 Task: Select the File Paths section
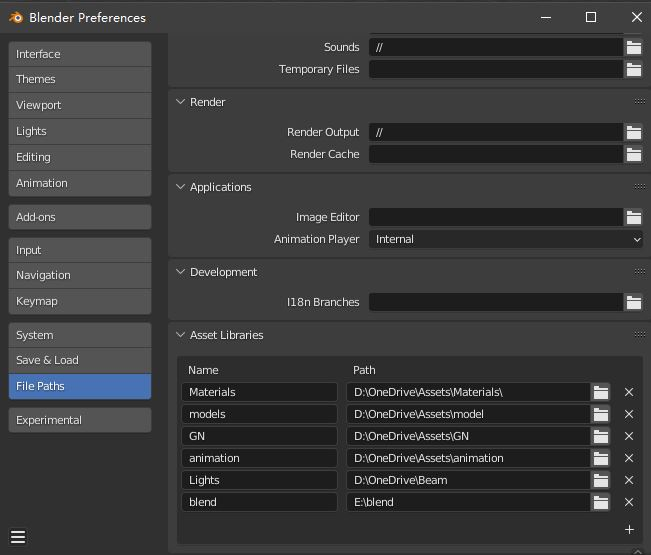[80, 386]
